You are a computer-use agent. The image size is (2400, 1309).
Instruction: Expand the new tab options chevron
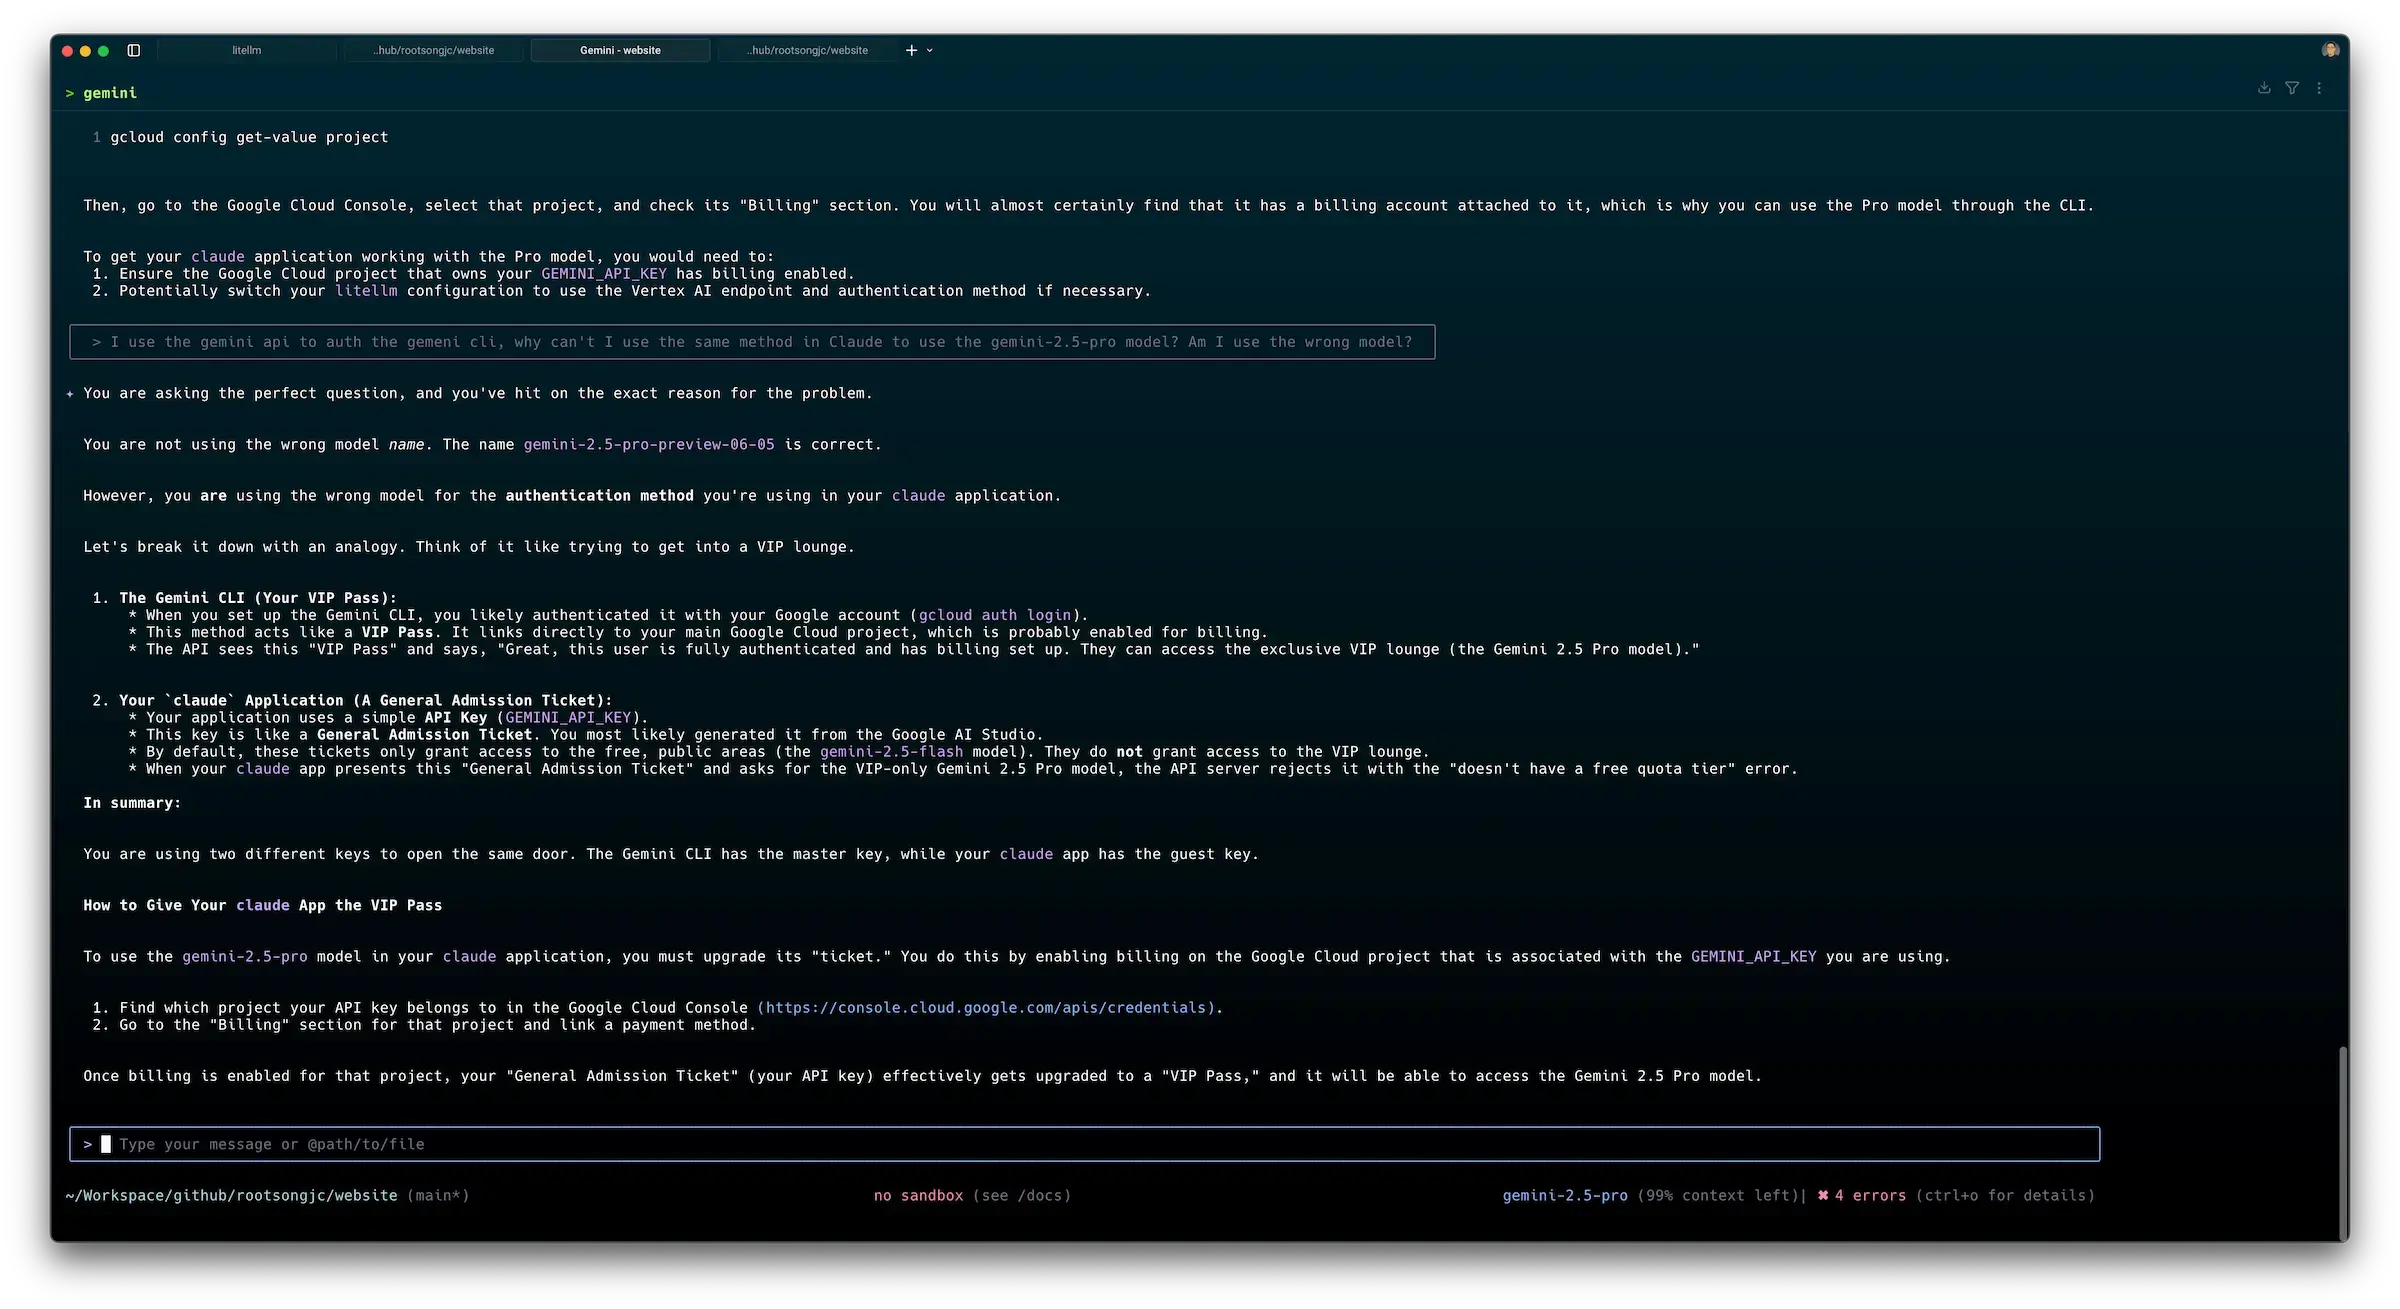tap(930, 50)
